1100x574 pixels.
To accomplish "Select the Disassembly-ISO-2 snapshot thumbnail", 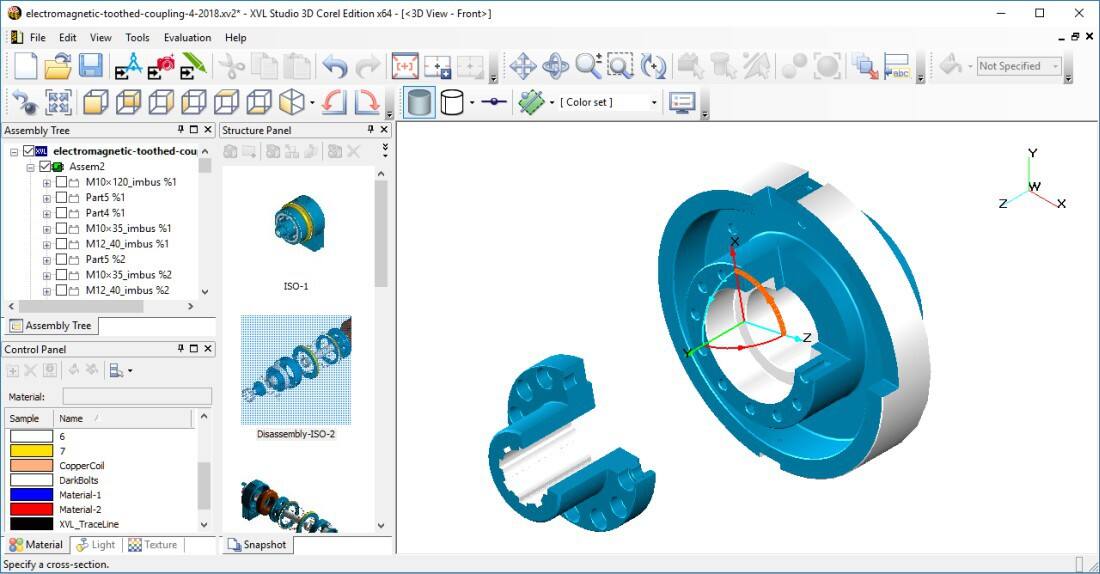I will pyautogui.click(x=296, y=370).
